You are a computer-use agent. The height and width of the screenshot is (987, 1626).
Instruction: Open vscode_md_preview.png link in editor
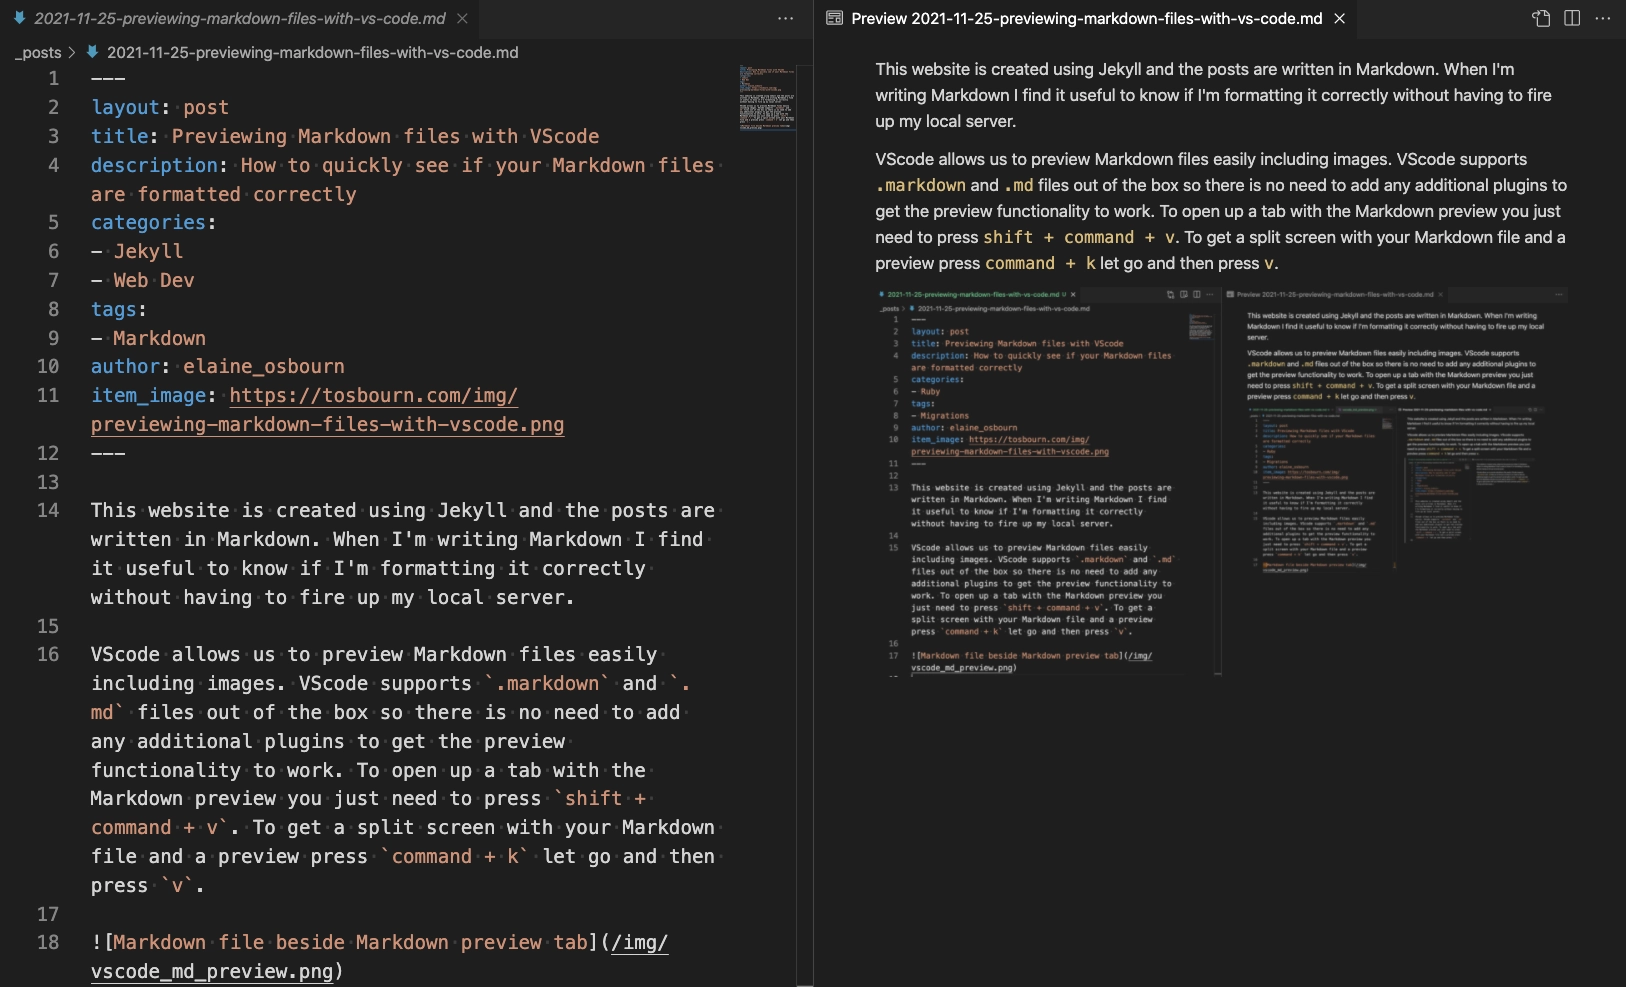click(x=211, y=971)
